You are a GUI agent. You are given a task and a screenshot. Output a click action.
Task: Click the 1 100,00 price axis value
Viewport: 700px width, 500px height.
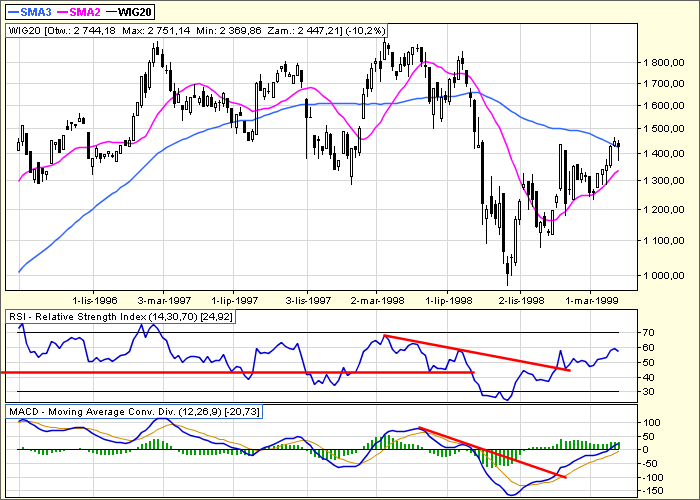tap(663, 240)
